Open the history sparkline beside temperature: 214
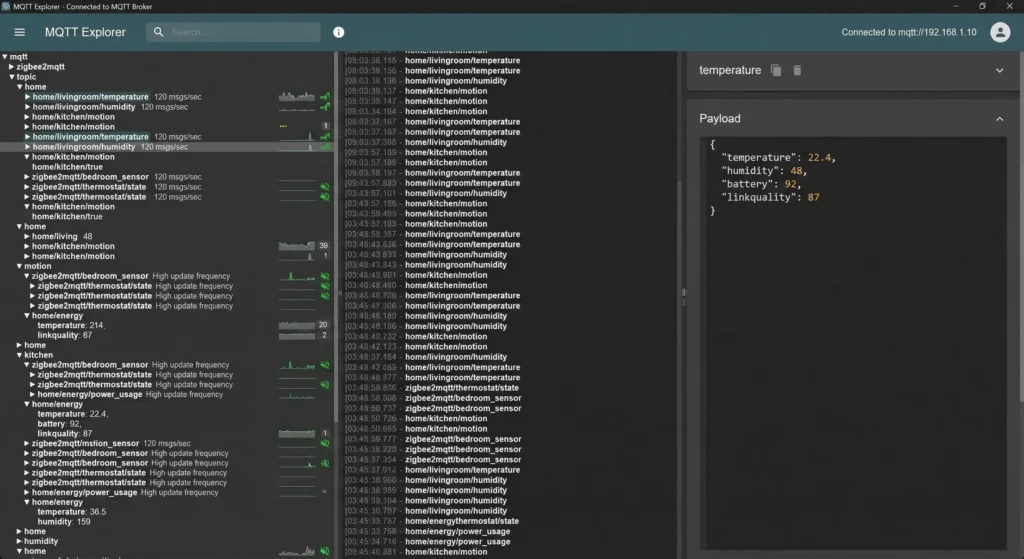This screenshot has width=1024, height=559. click(296, 325)
